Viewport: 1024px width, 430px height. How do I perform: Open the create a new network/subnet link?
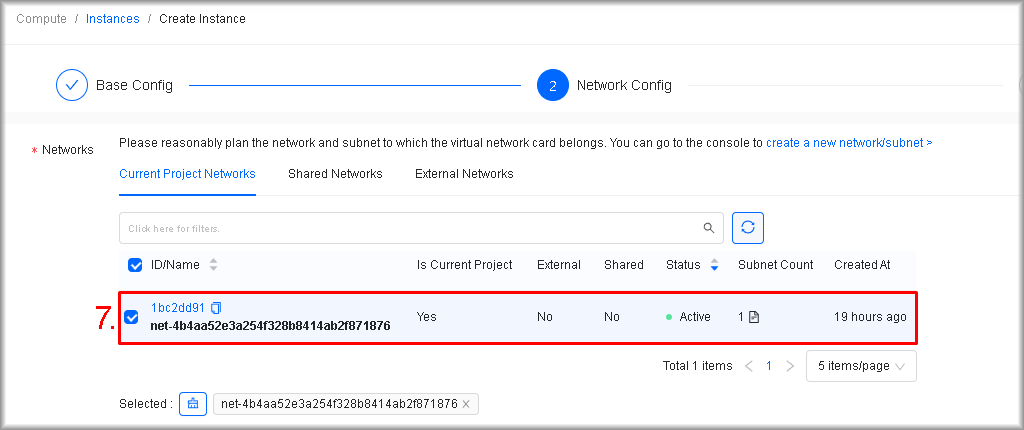coord(844,143)
